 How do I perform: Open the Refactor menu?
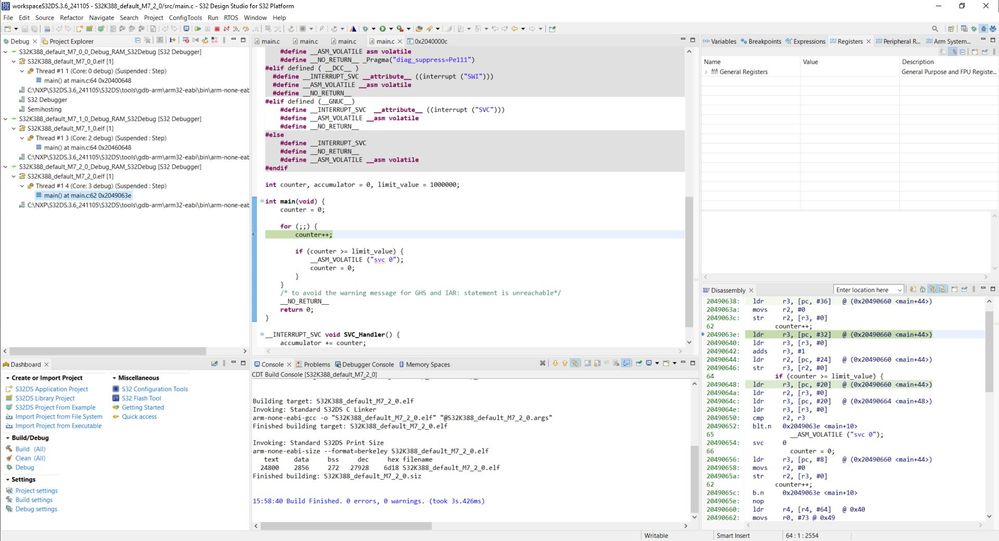(x=71, y=18)
